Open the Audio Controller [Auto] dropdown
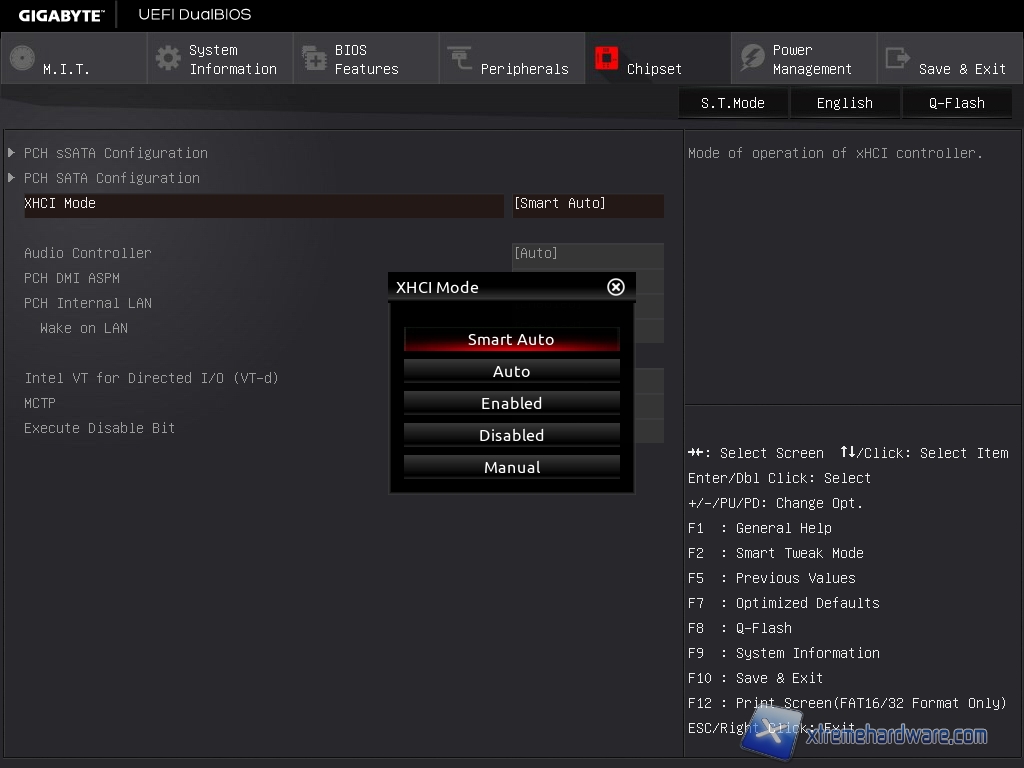The image size is (1024, 768). tap(587, 254)
